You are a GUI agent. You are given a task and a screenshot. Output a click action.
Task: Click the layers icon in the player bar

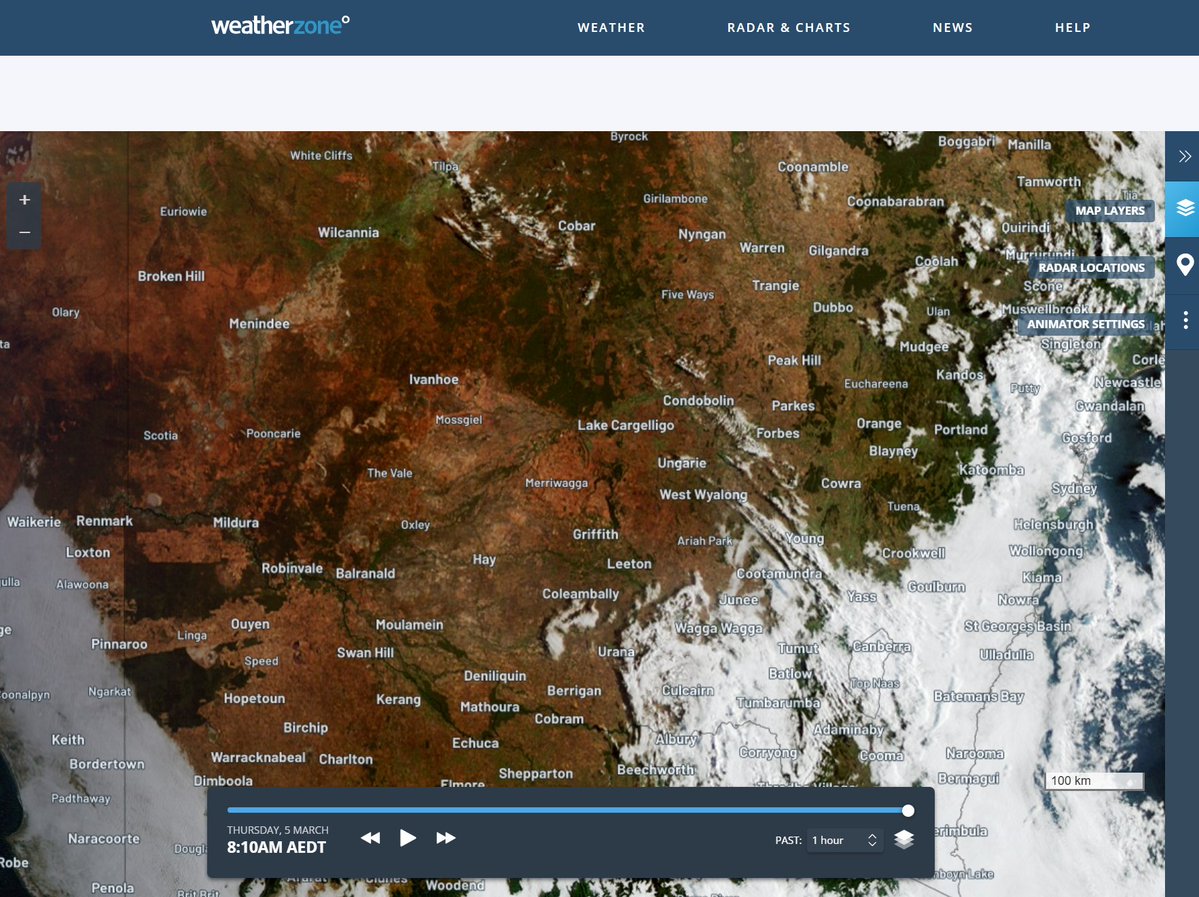904,840
